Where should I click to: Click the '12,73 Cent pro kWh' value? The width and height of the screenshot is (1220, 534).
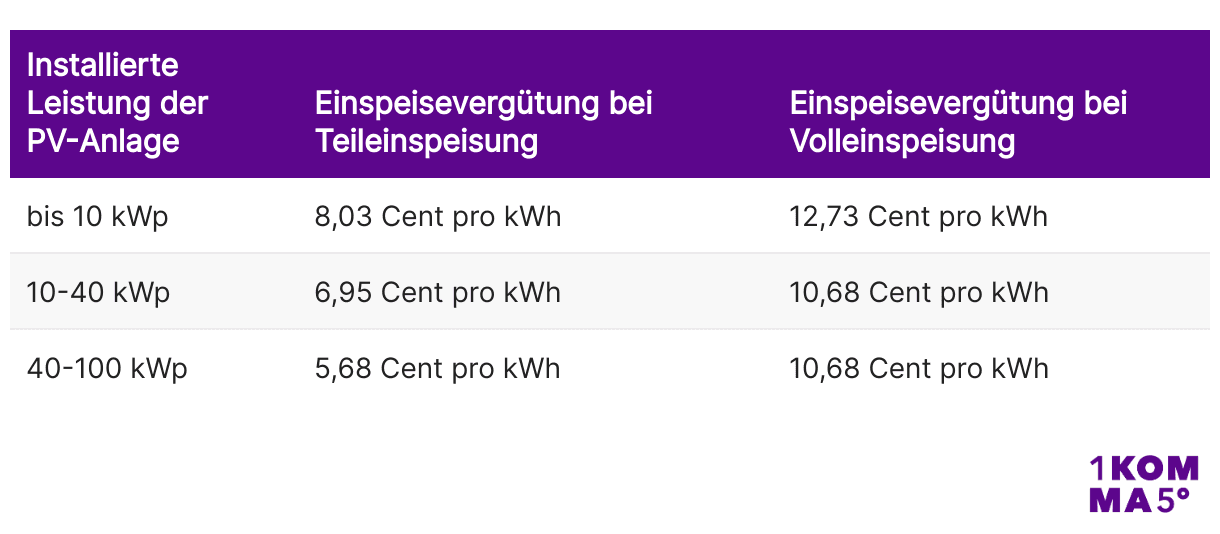919,216
